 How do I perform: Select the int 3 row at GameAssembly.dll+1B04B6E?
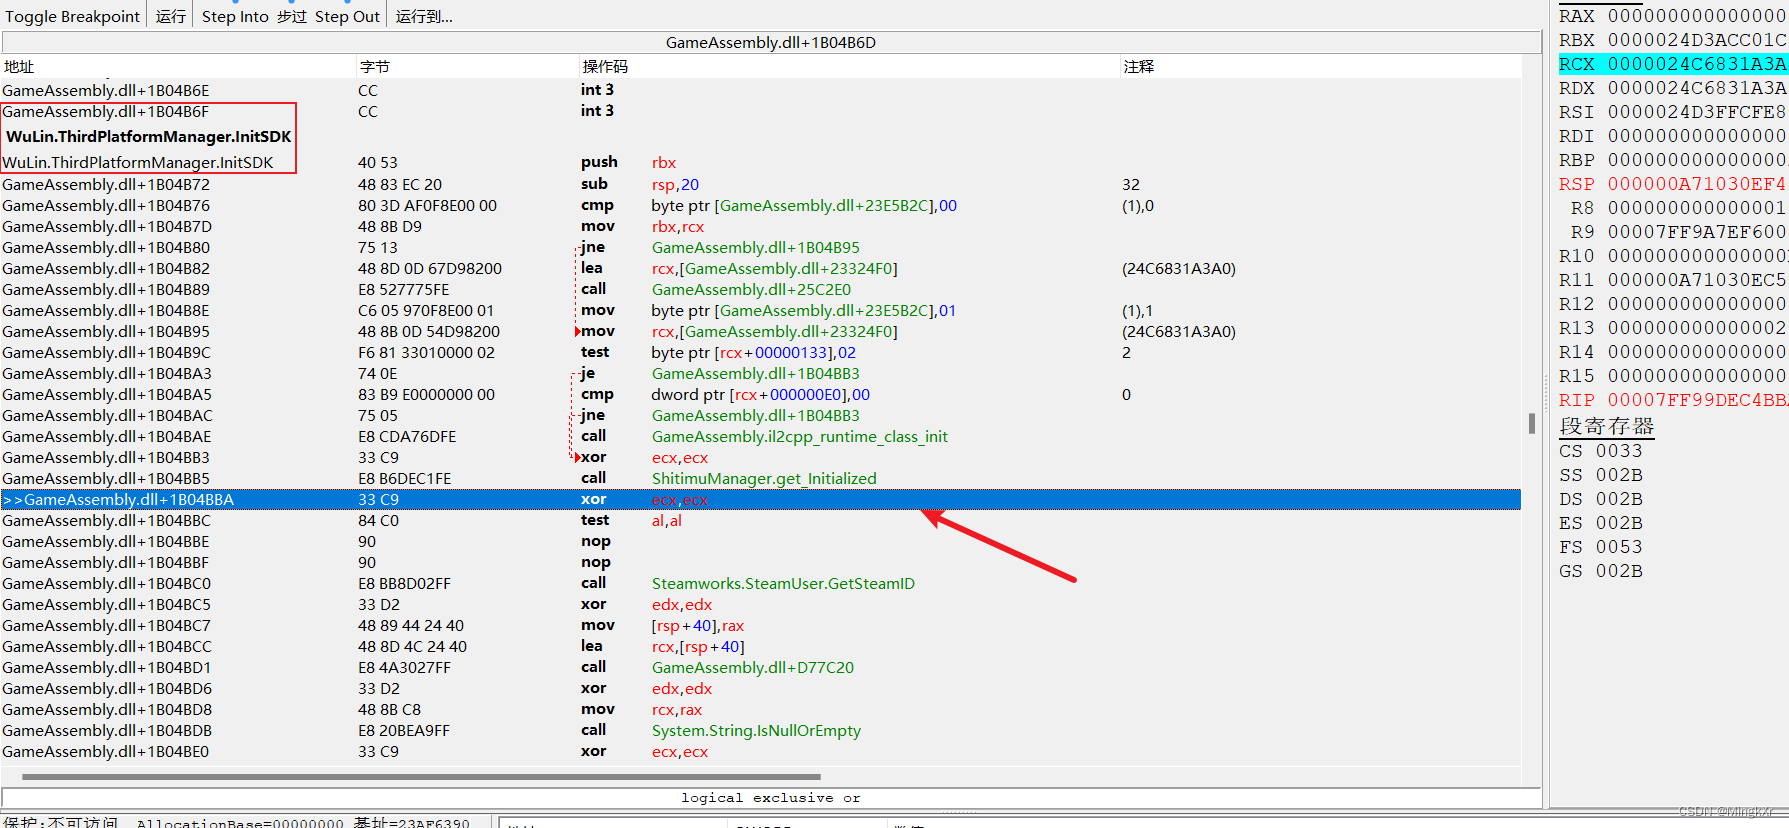coord(761,90)
